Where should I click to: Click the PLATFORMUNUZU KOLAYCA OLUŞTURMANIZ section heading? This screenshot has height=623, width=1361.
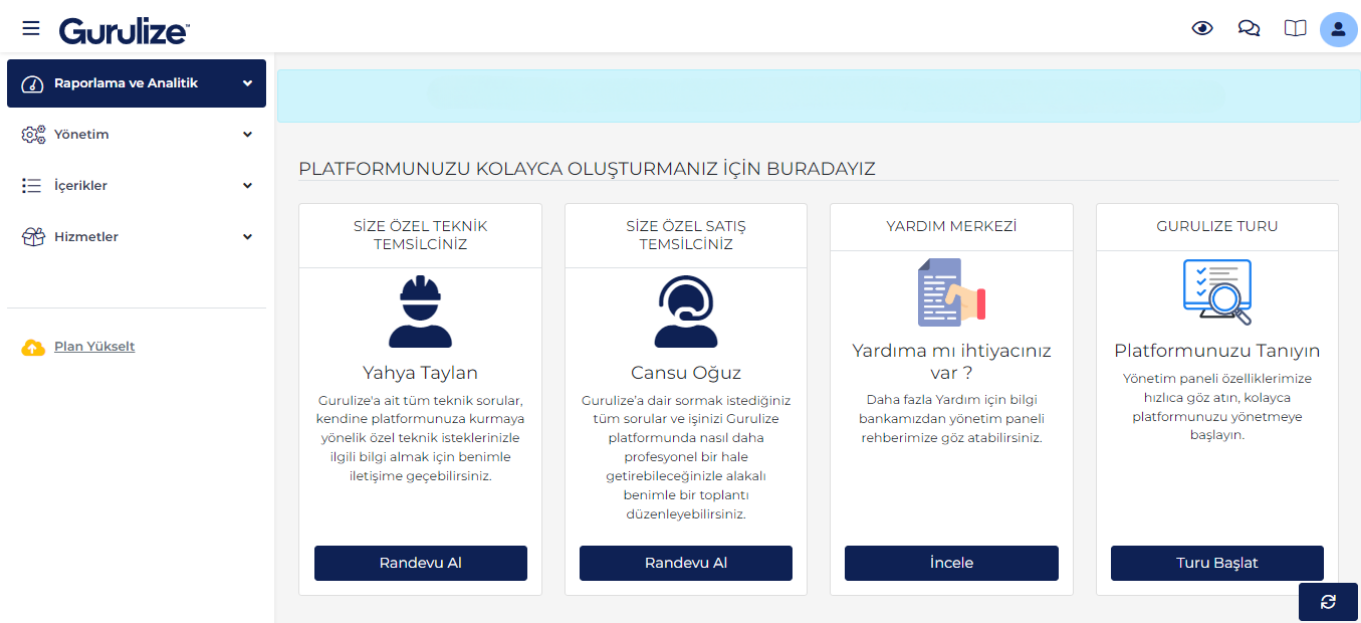[587, 169]
